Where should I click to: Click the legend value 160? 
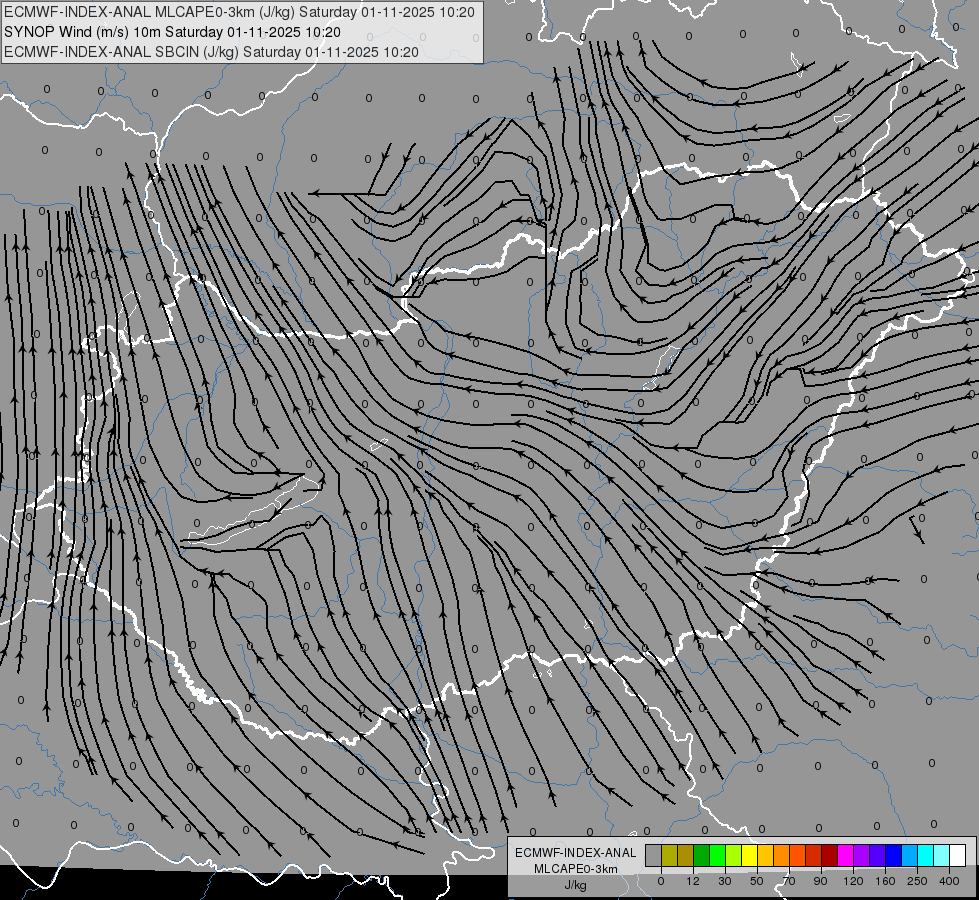pos(885,881)
